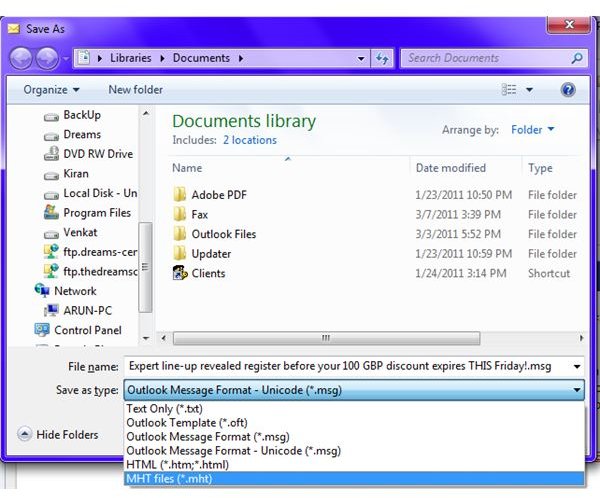Screen dimensions: 600x498
Task: Click the New folder button
Action: click(135, 90)
